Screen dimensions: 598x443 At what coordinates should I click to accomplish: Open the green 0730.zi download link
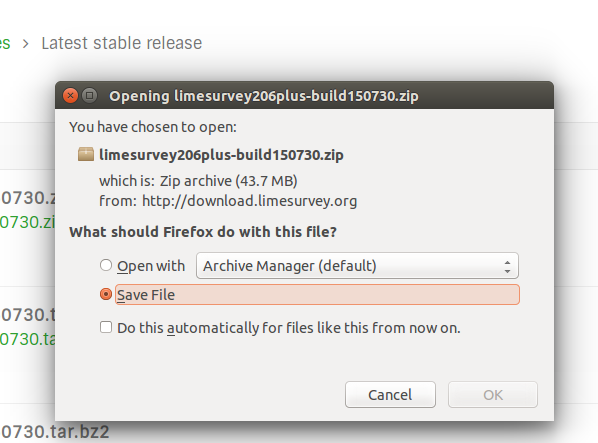tap(27, 222)
